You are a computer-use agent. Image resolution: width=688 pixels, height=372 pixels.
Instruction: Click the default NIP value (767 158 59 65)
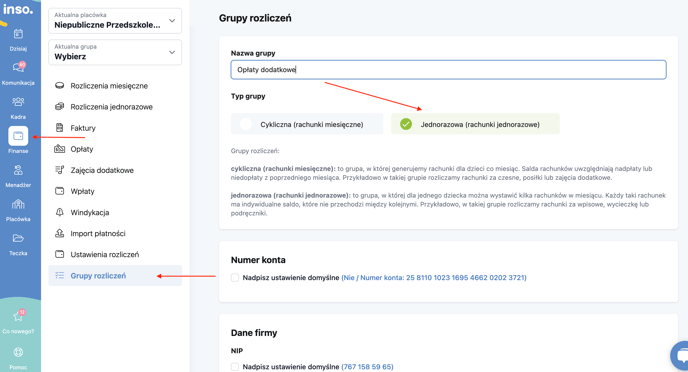pos(367,367)
